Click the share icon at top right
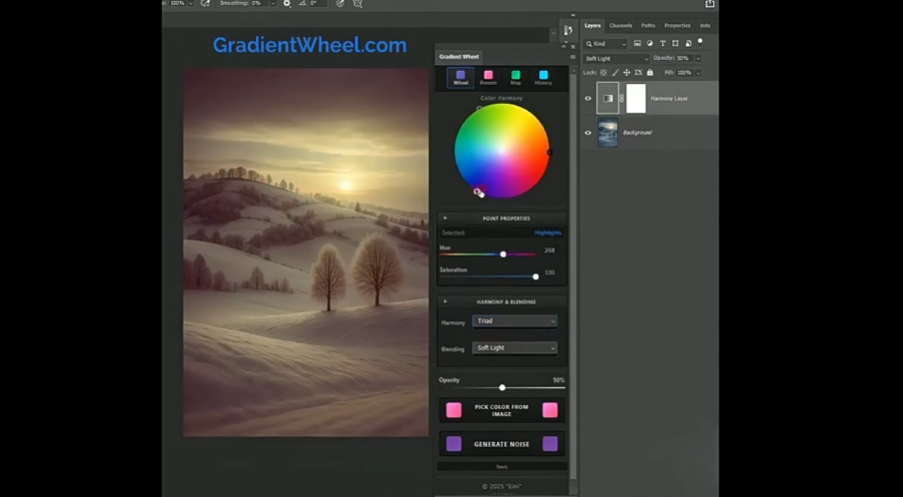 (710, 4)
